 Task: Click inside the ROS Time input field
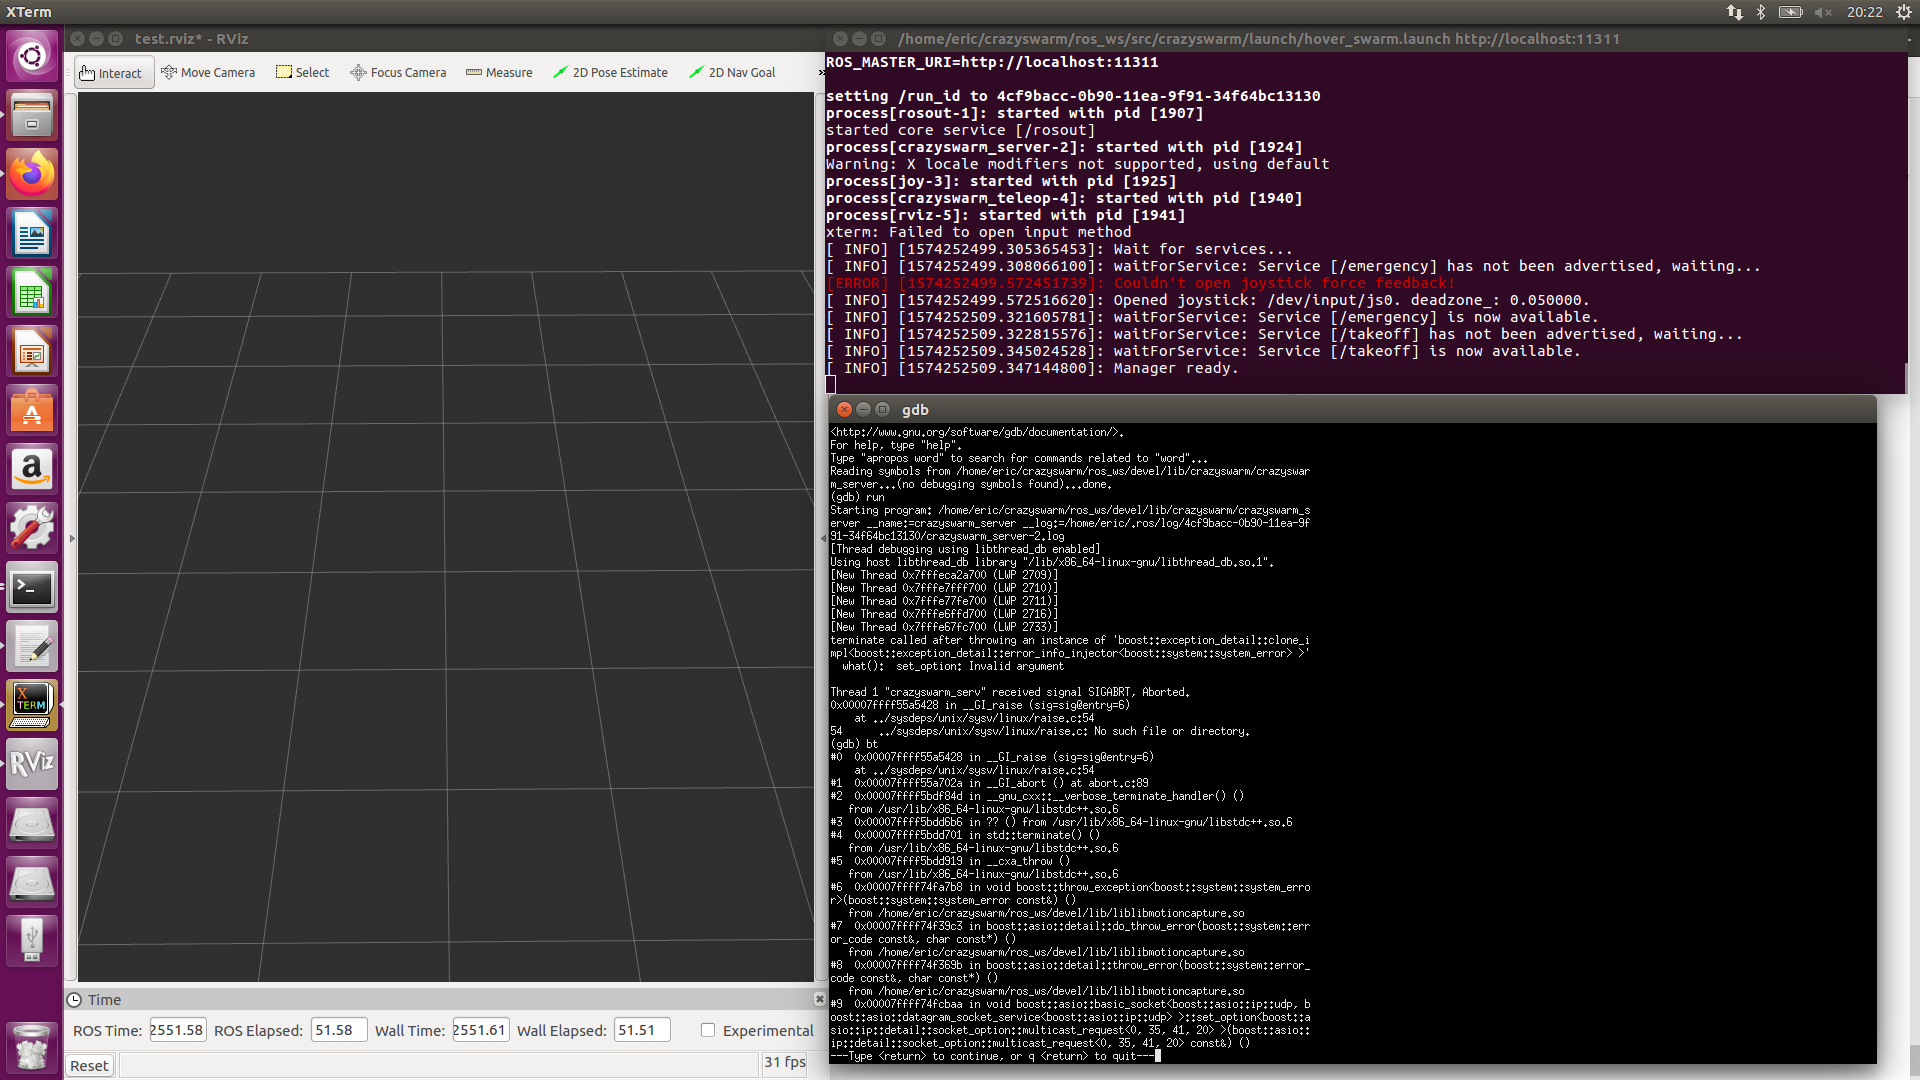[177, 1029]
